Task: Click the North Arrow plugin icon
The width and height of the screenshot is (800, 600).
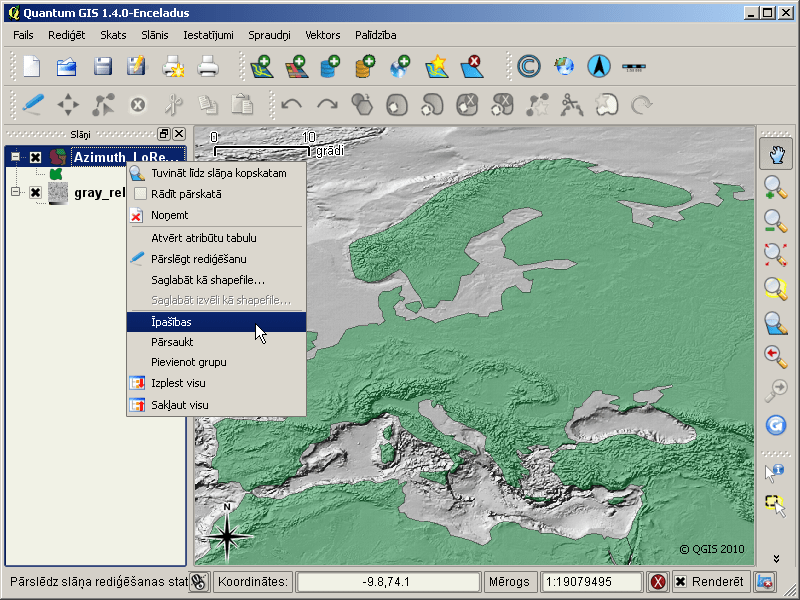Action: (599, 66)
